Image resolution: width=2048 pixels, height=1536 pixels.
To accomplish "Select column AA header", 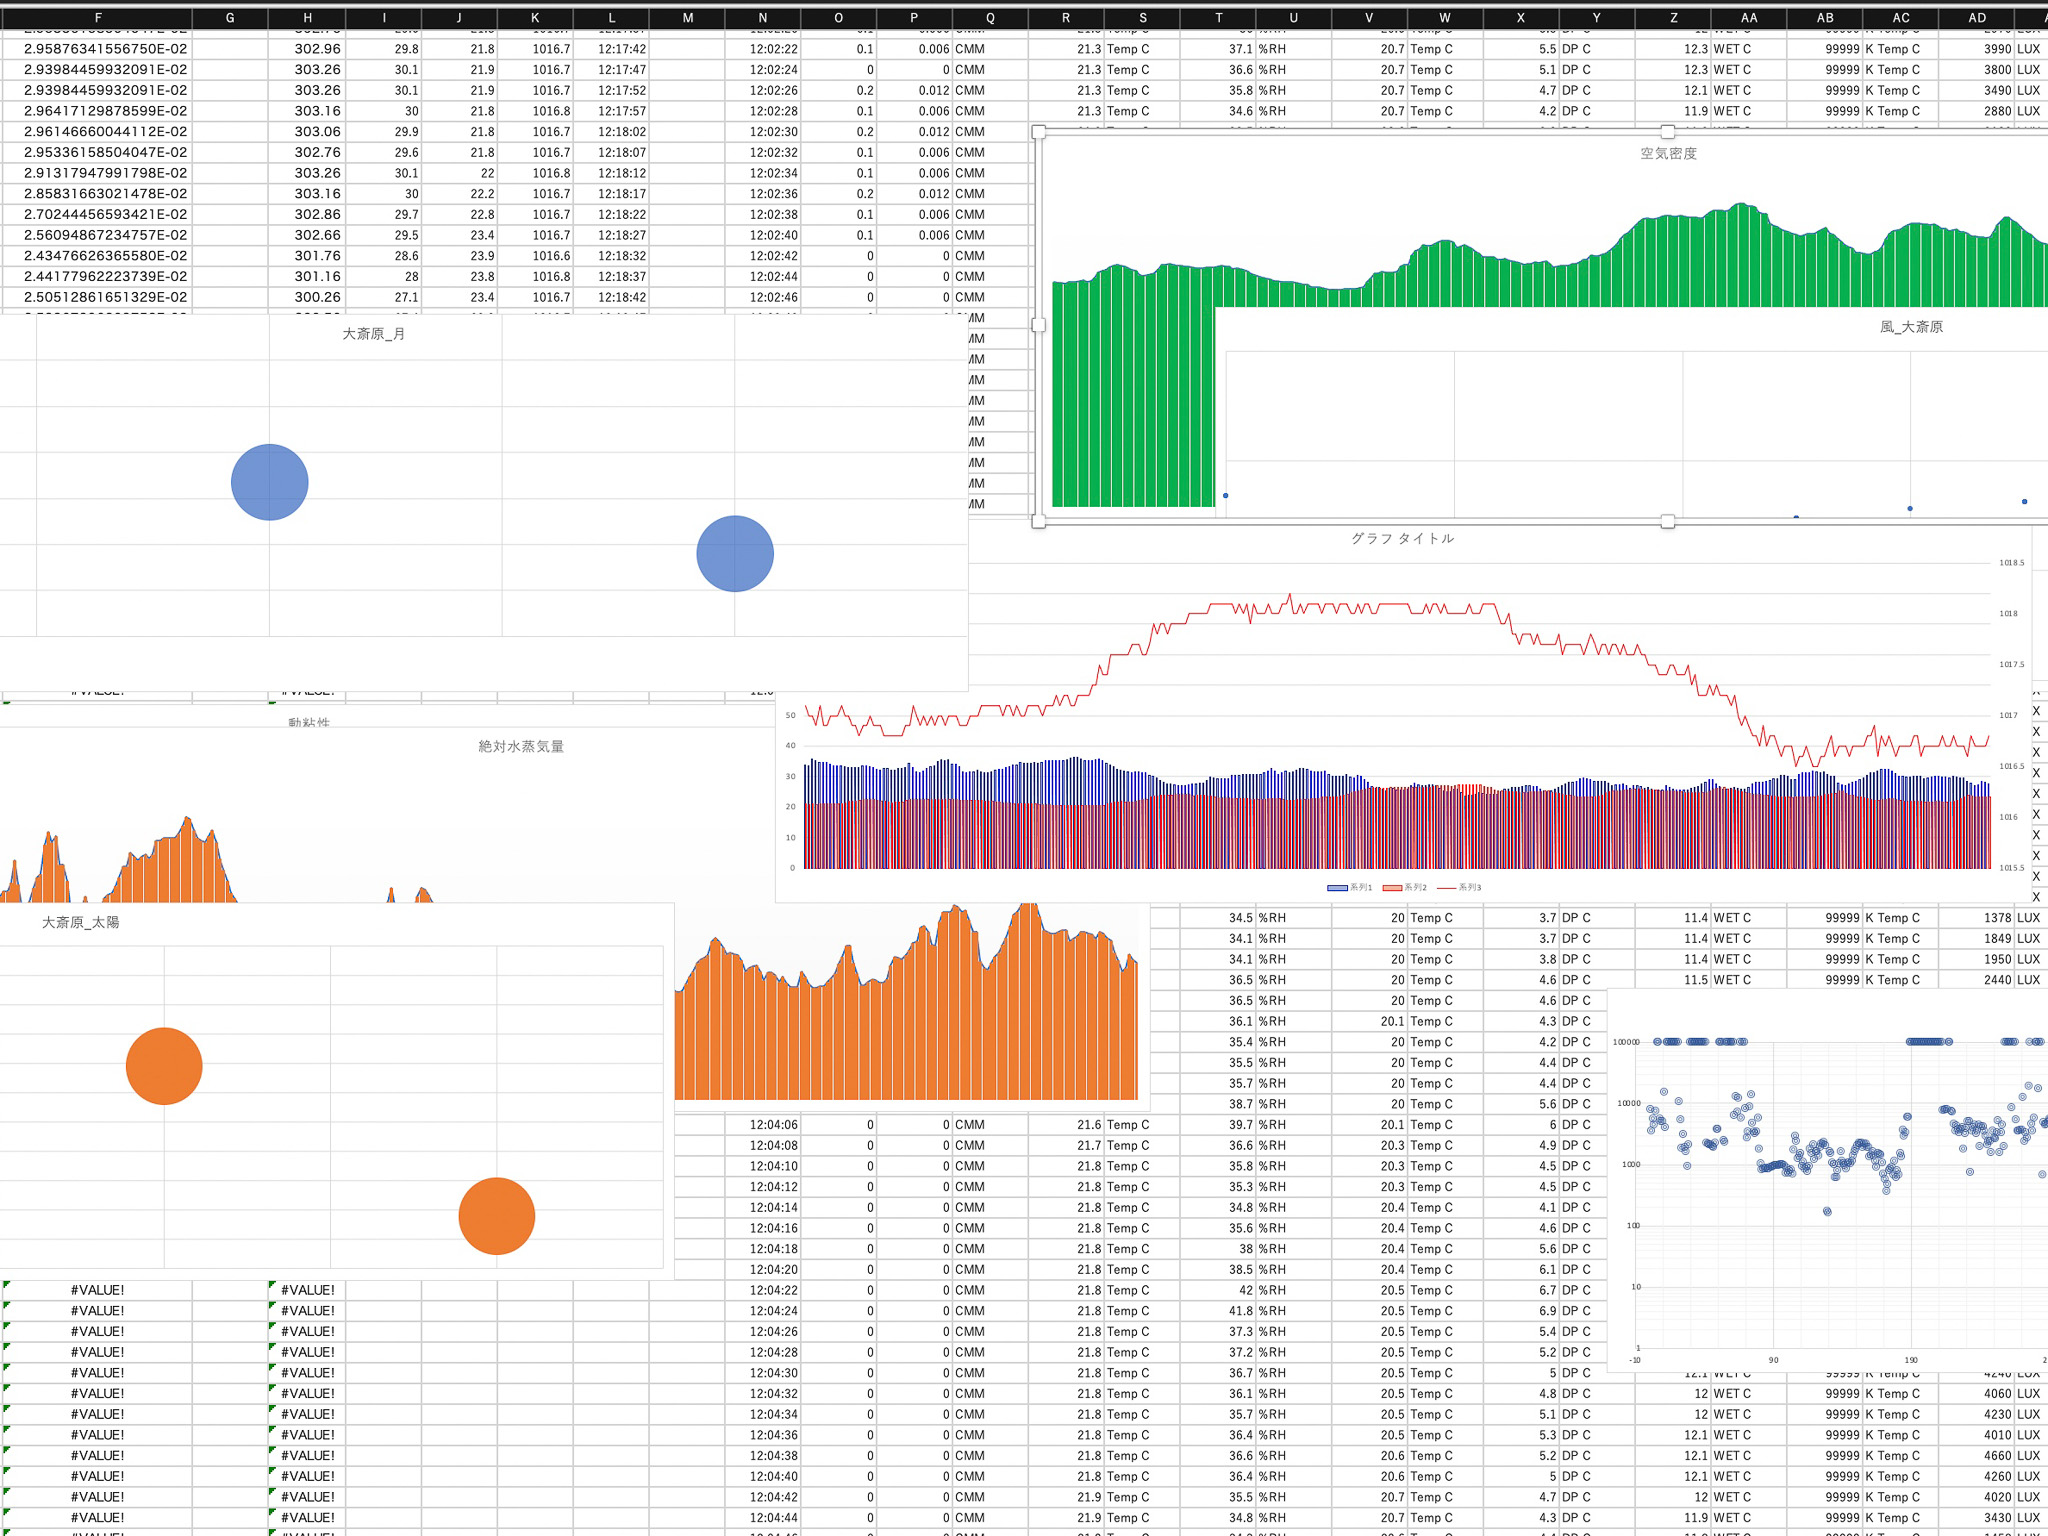I will coord(1749,18).
